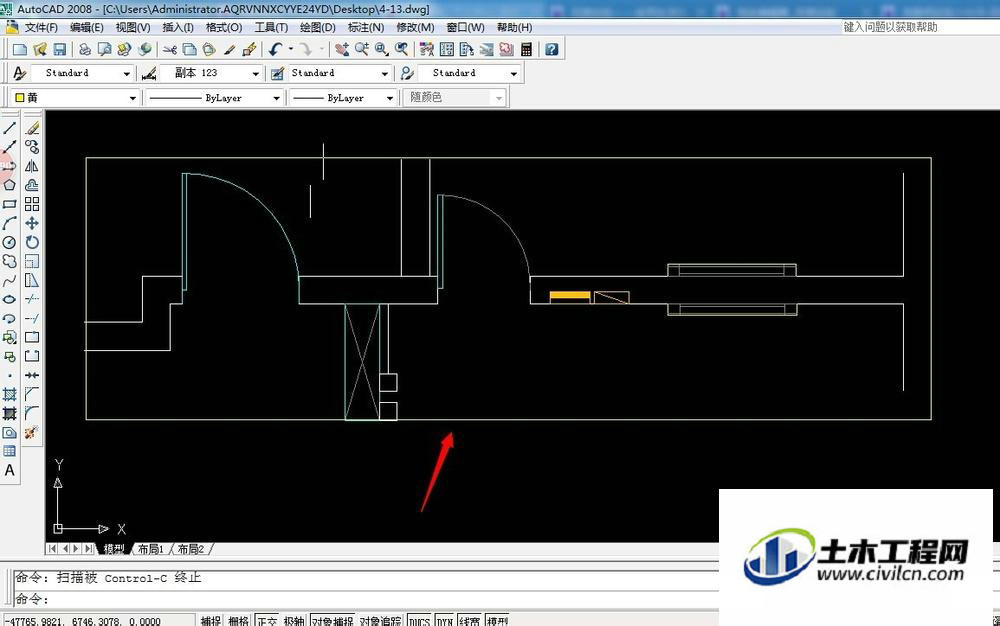Open the 视图(V) menu
The height and width of the screenshot is (626, 1000).
pyautogui.click(x=133, y=27)
